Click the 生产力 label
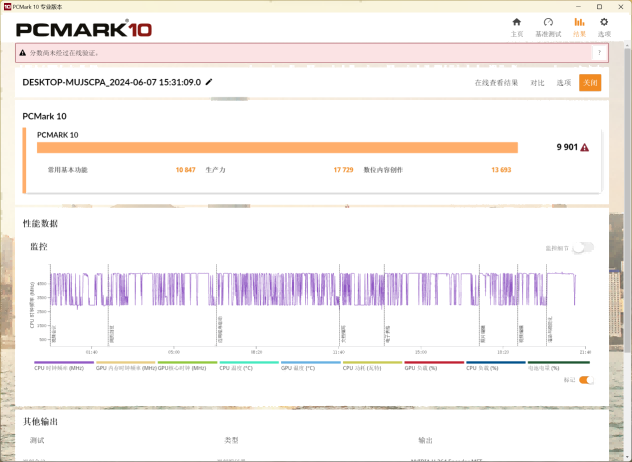 [x=216, y=170]
